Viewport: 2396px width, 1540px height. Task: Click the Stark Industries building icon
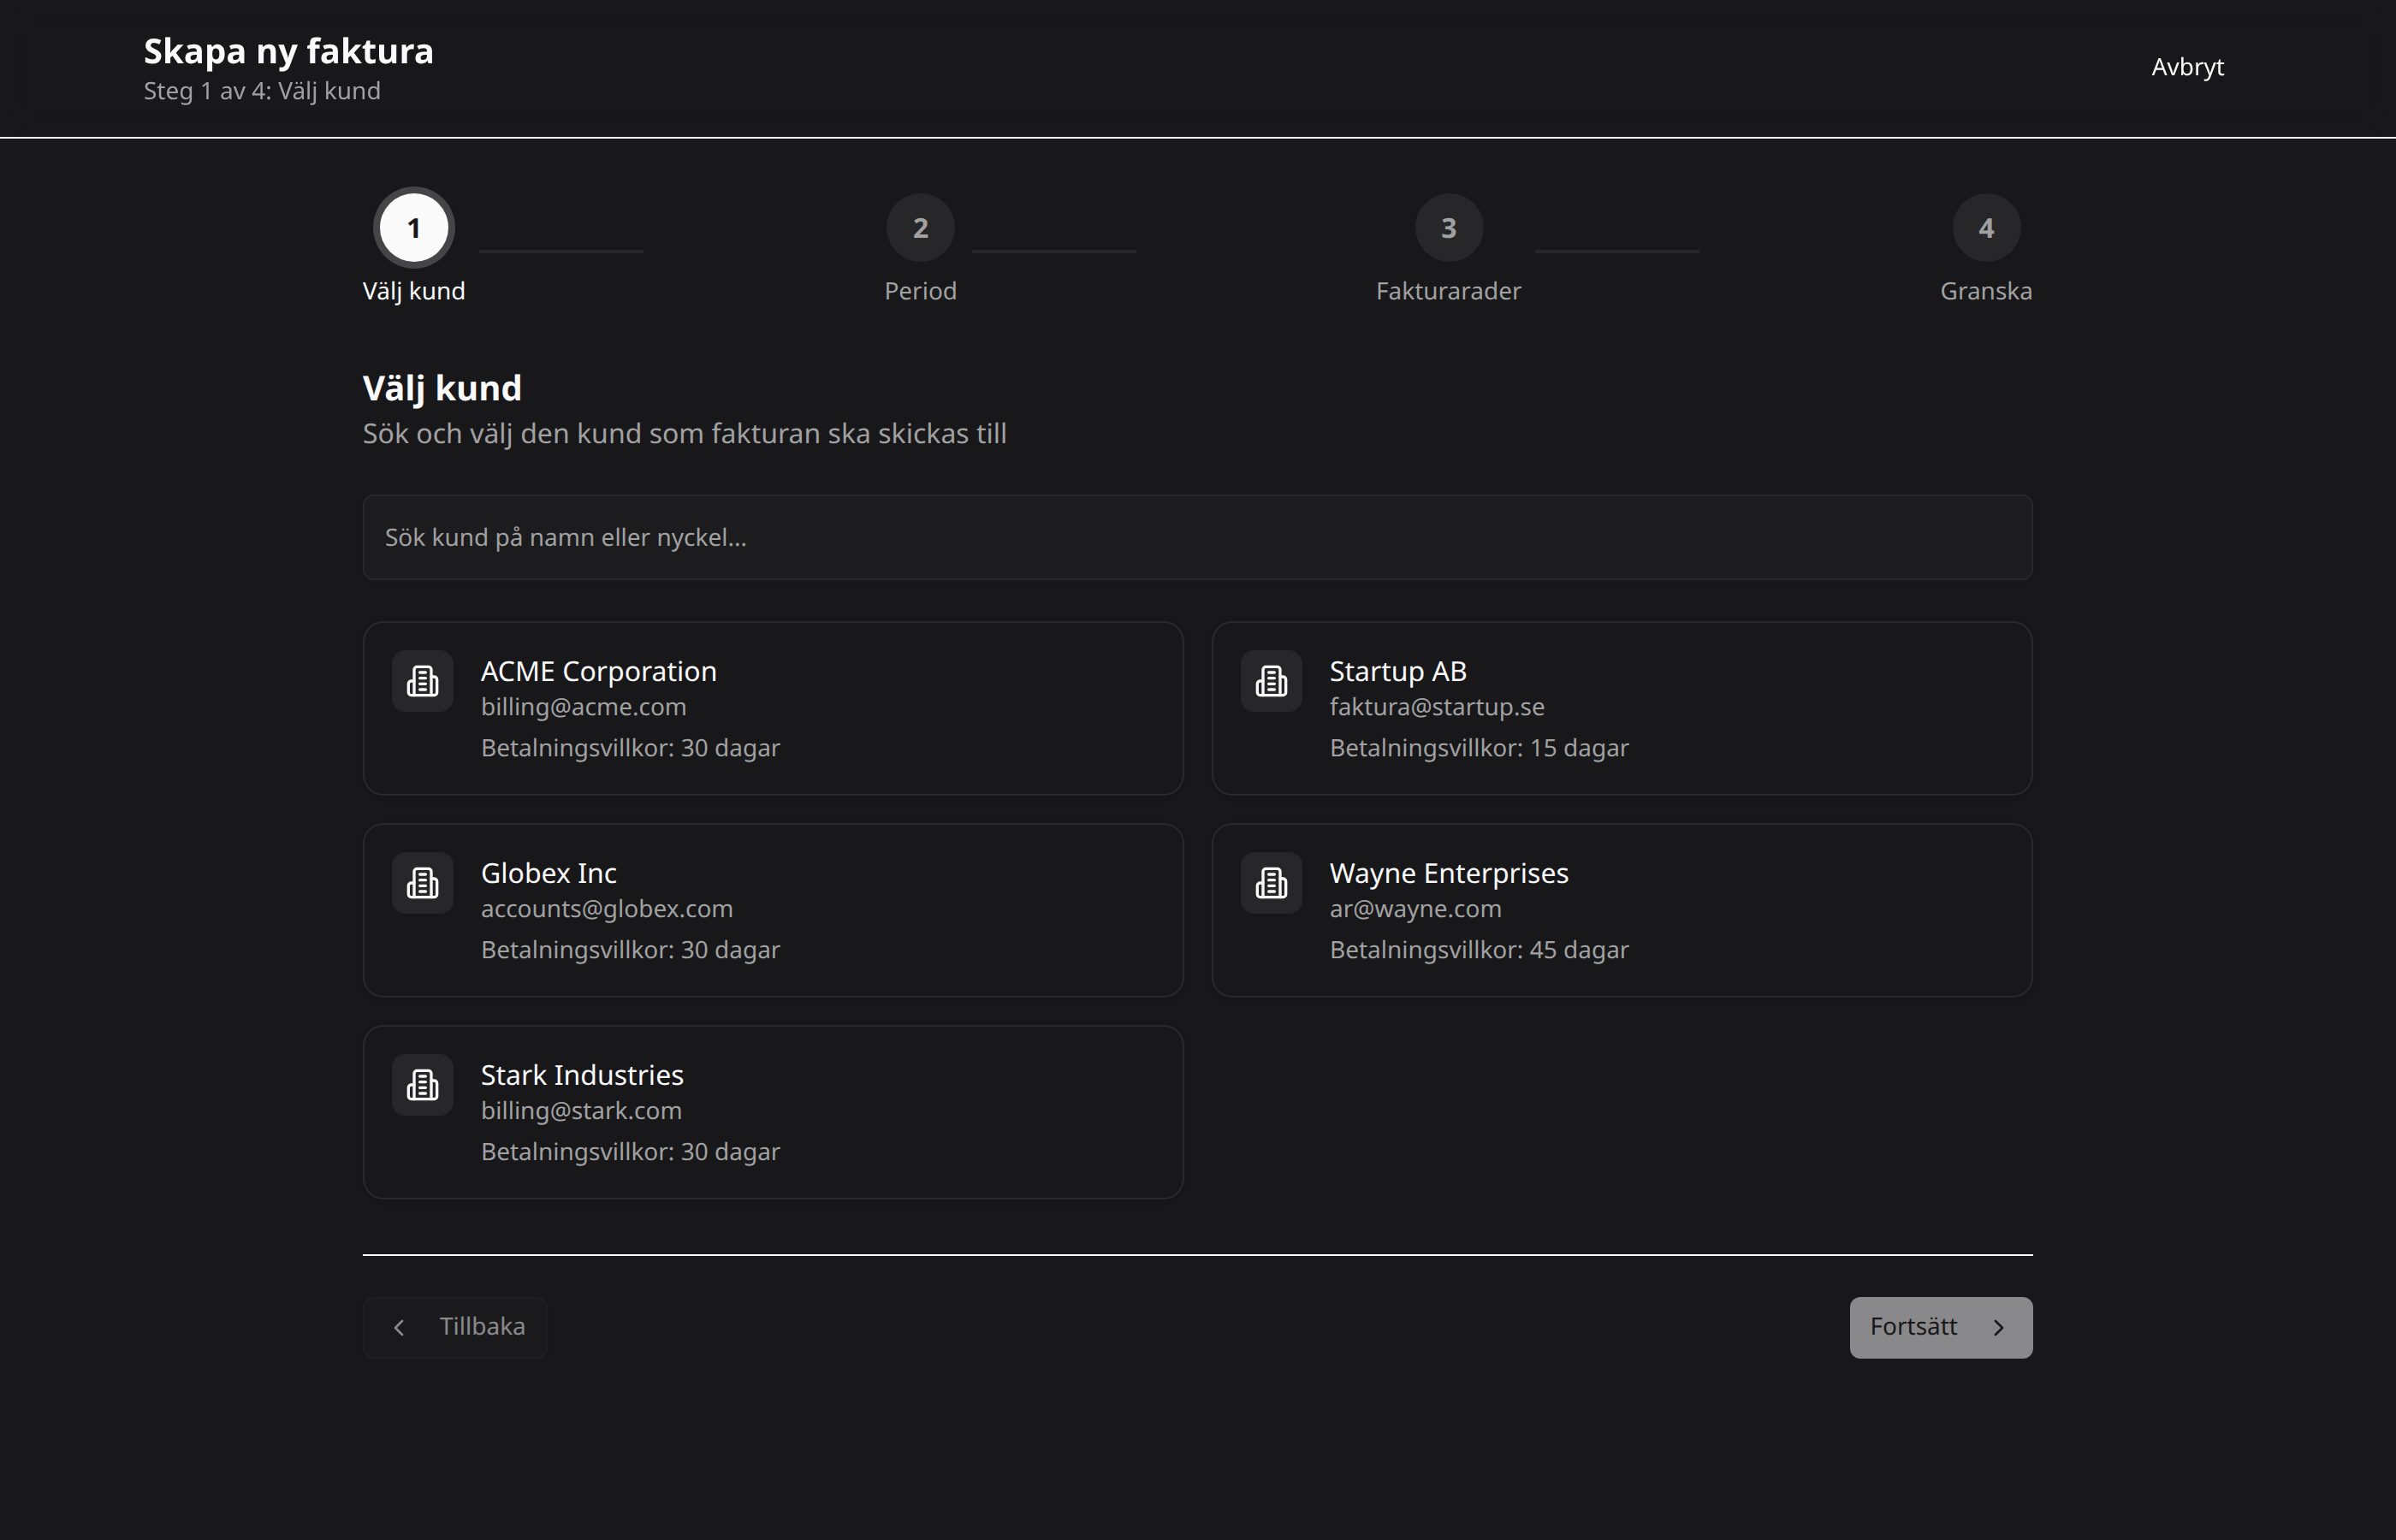point(422,1084)
